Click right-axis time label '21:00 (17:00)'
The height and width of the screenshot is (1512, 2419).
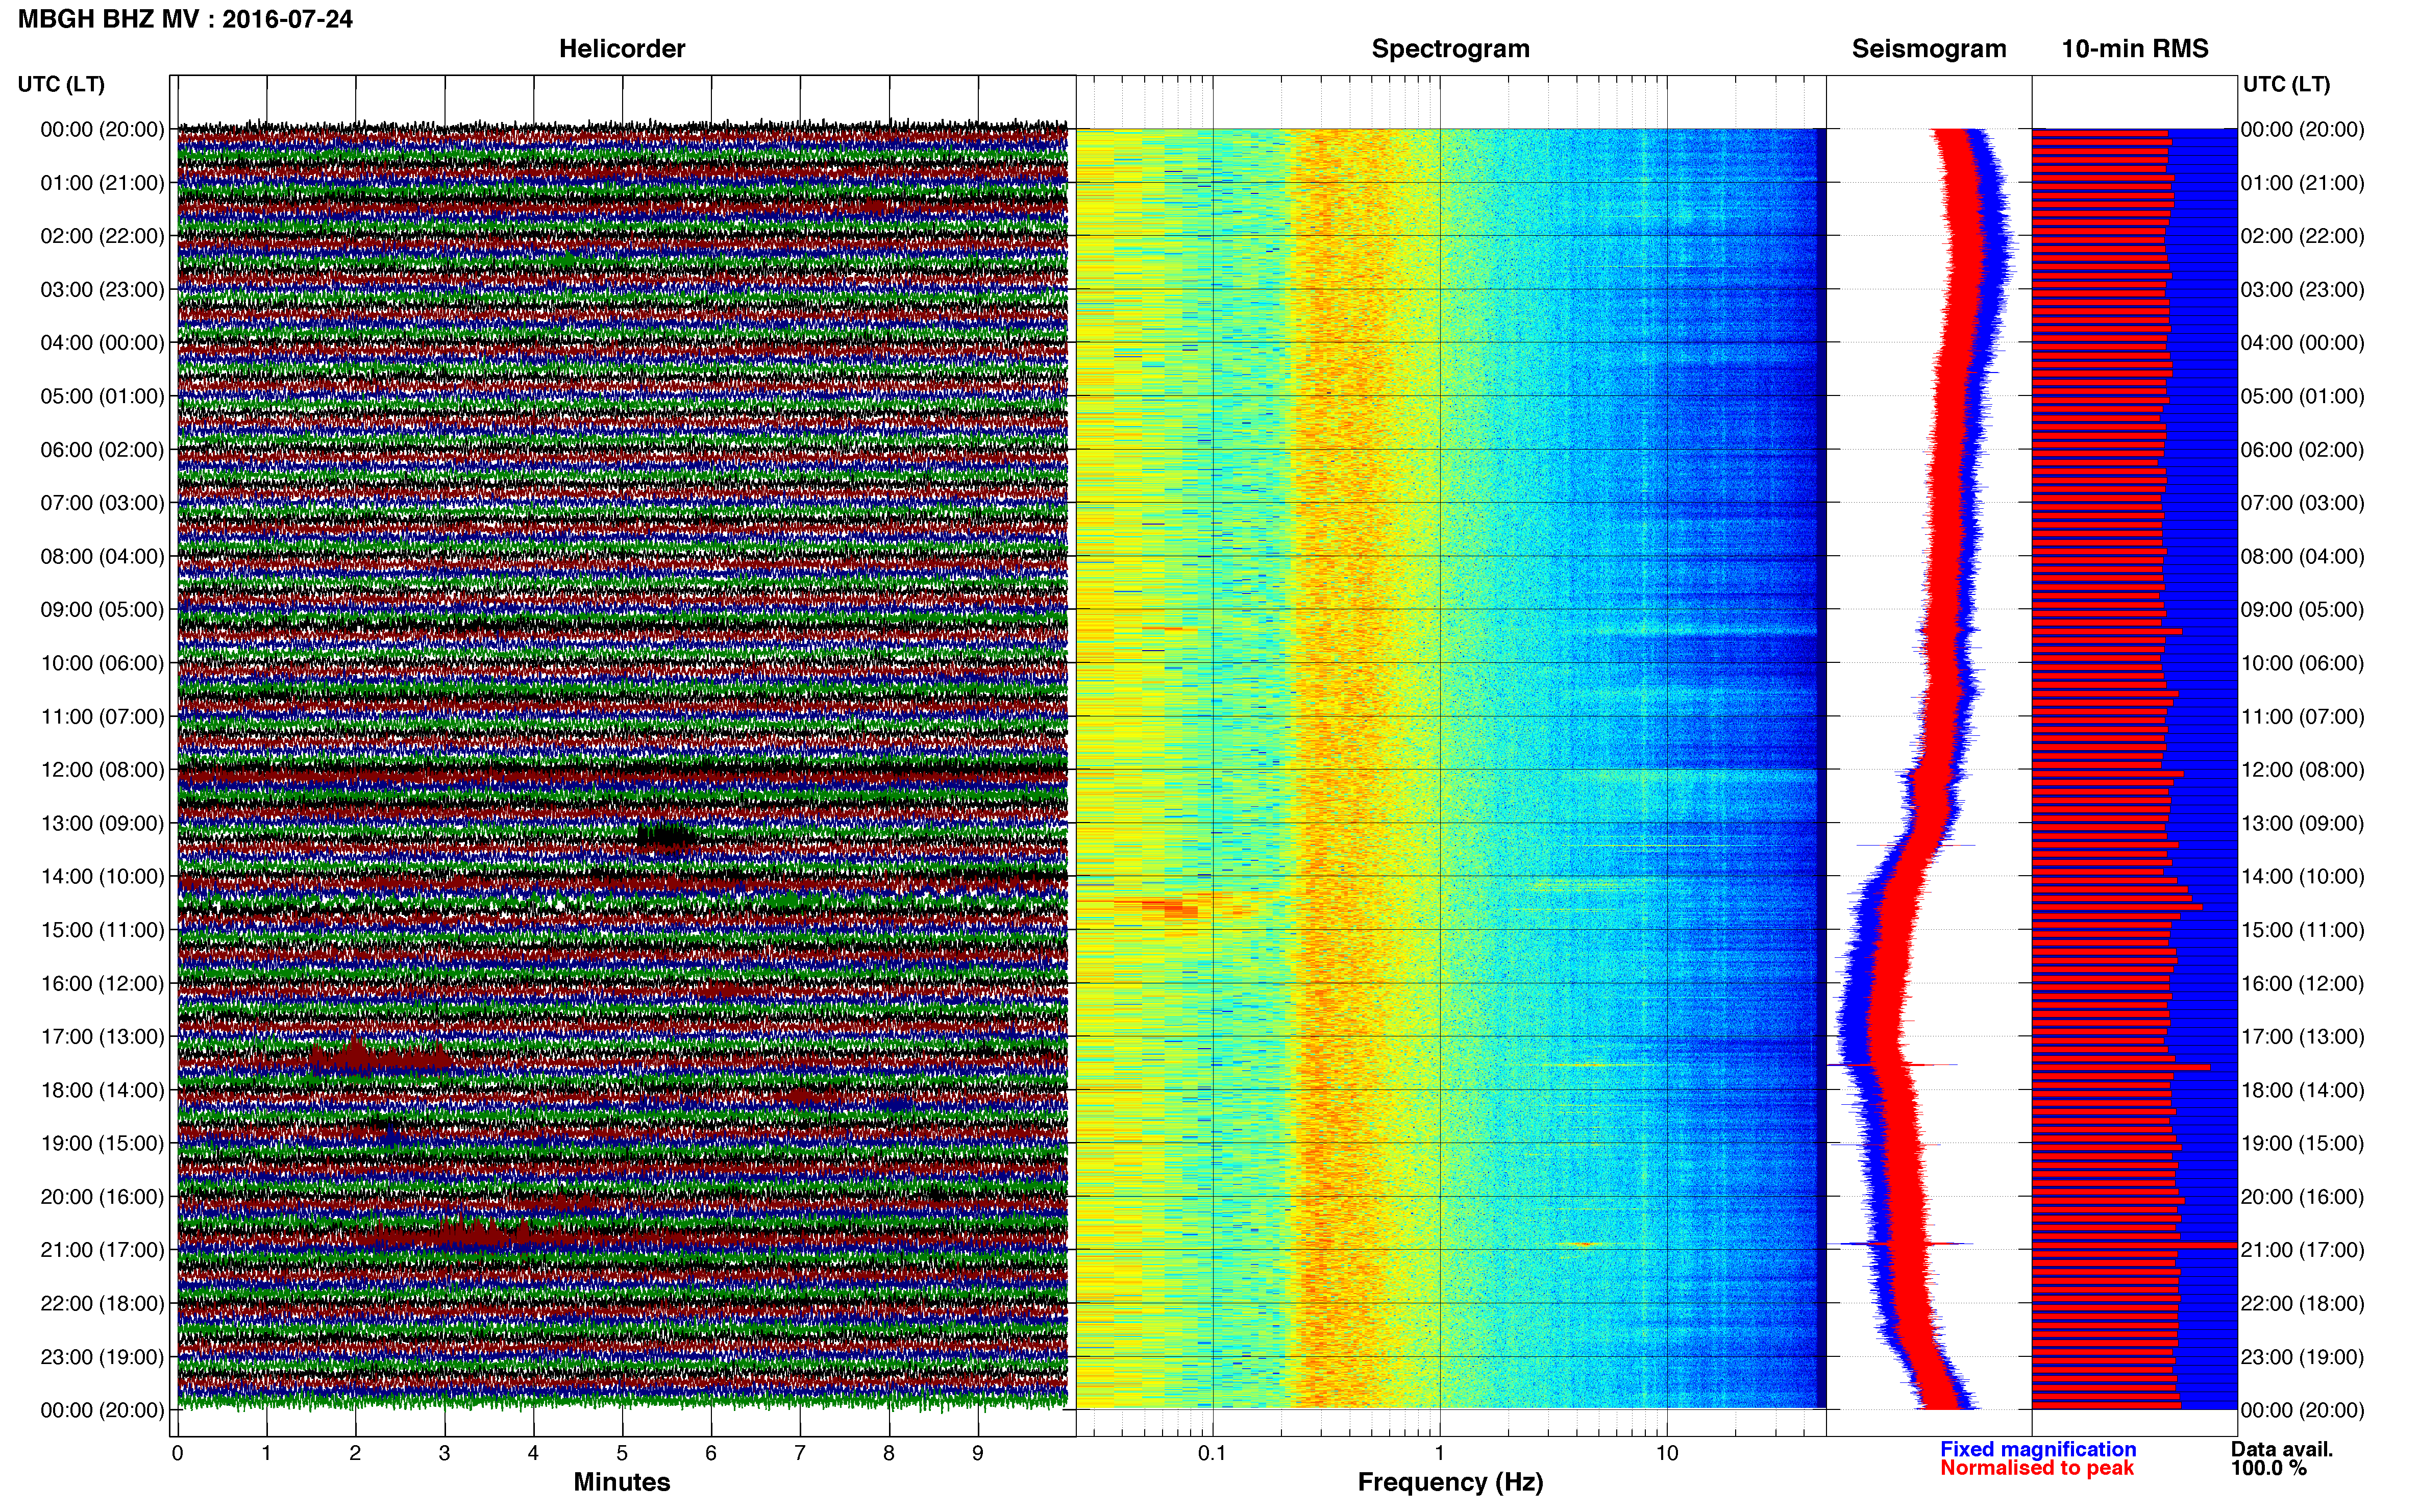2303,1250
